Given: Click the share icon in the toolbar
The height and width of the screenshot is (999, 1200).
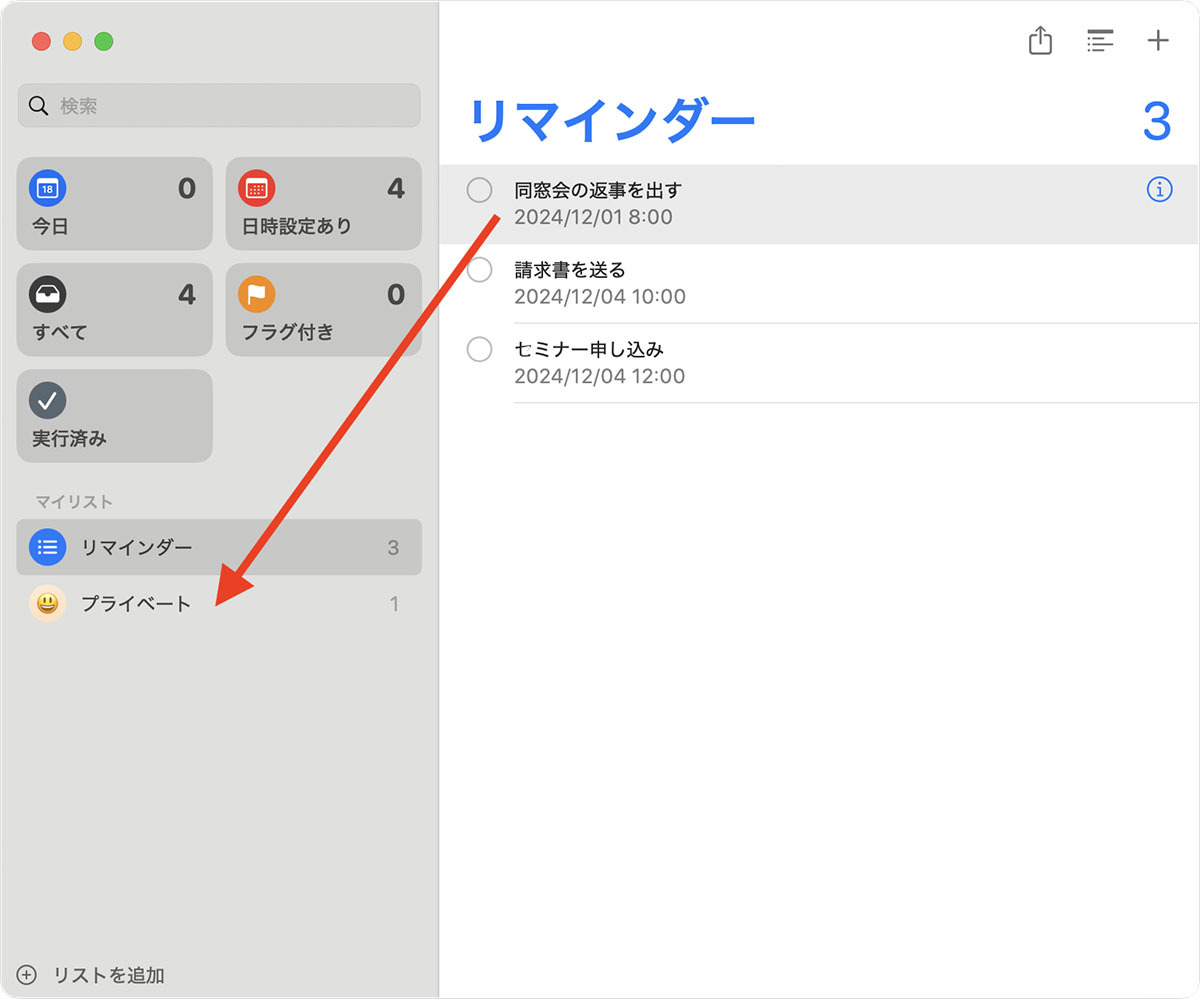Looking at the screenshot, I should tap(1040, 40).
